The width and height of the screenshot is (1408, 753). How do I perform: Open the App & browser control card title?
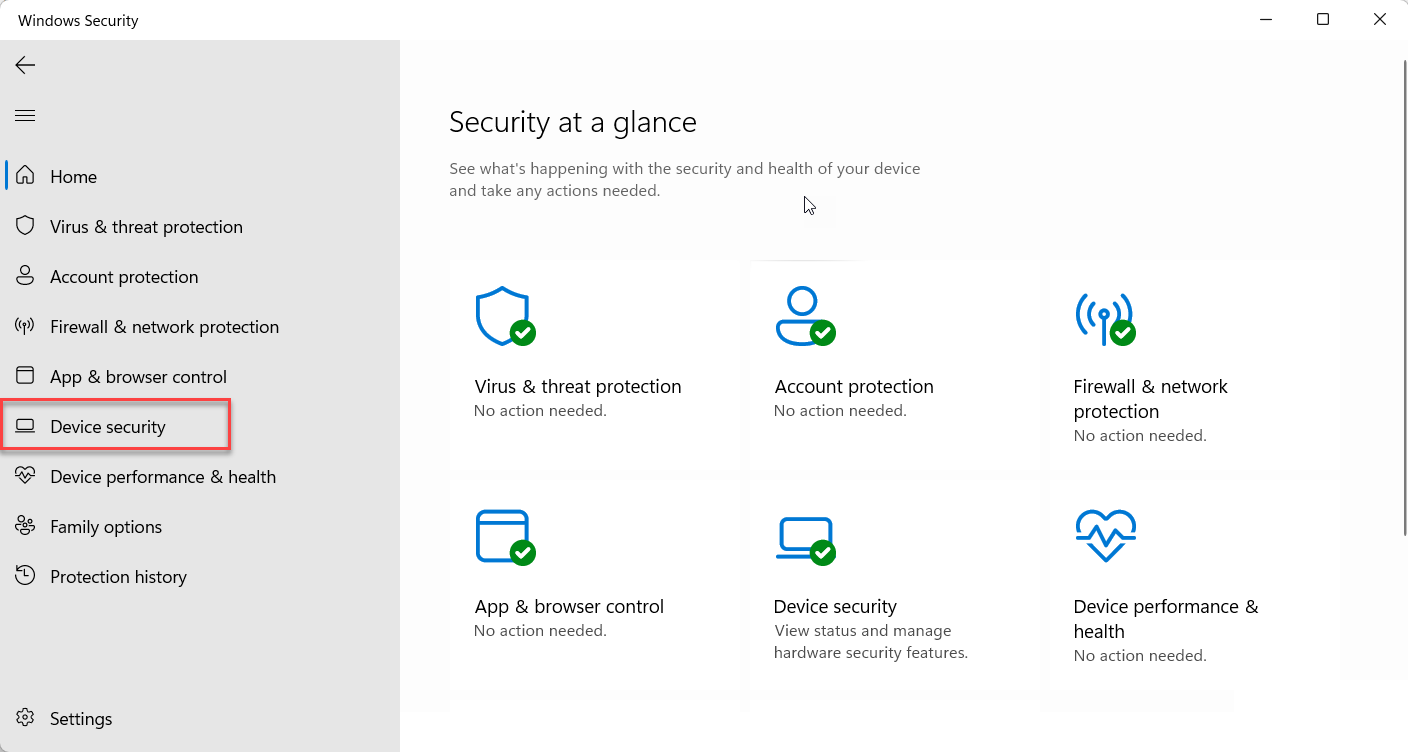pyautogui.click(x=569, y=607)
